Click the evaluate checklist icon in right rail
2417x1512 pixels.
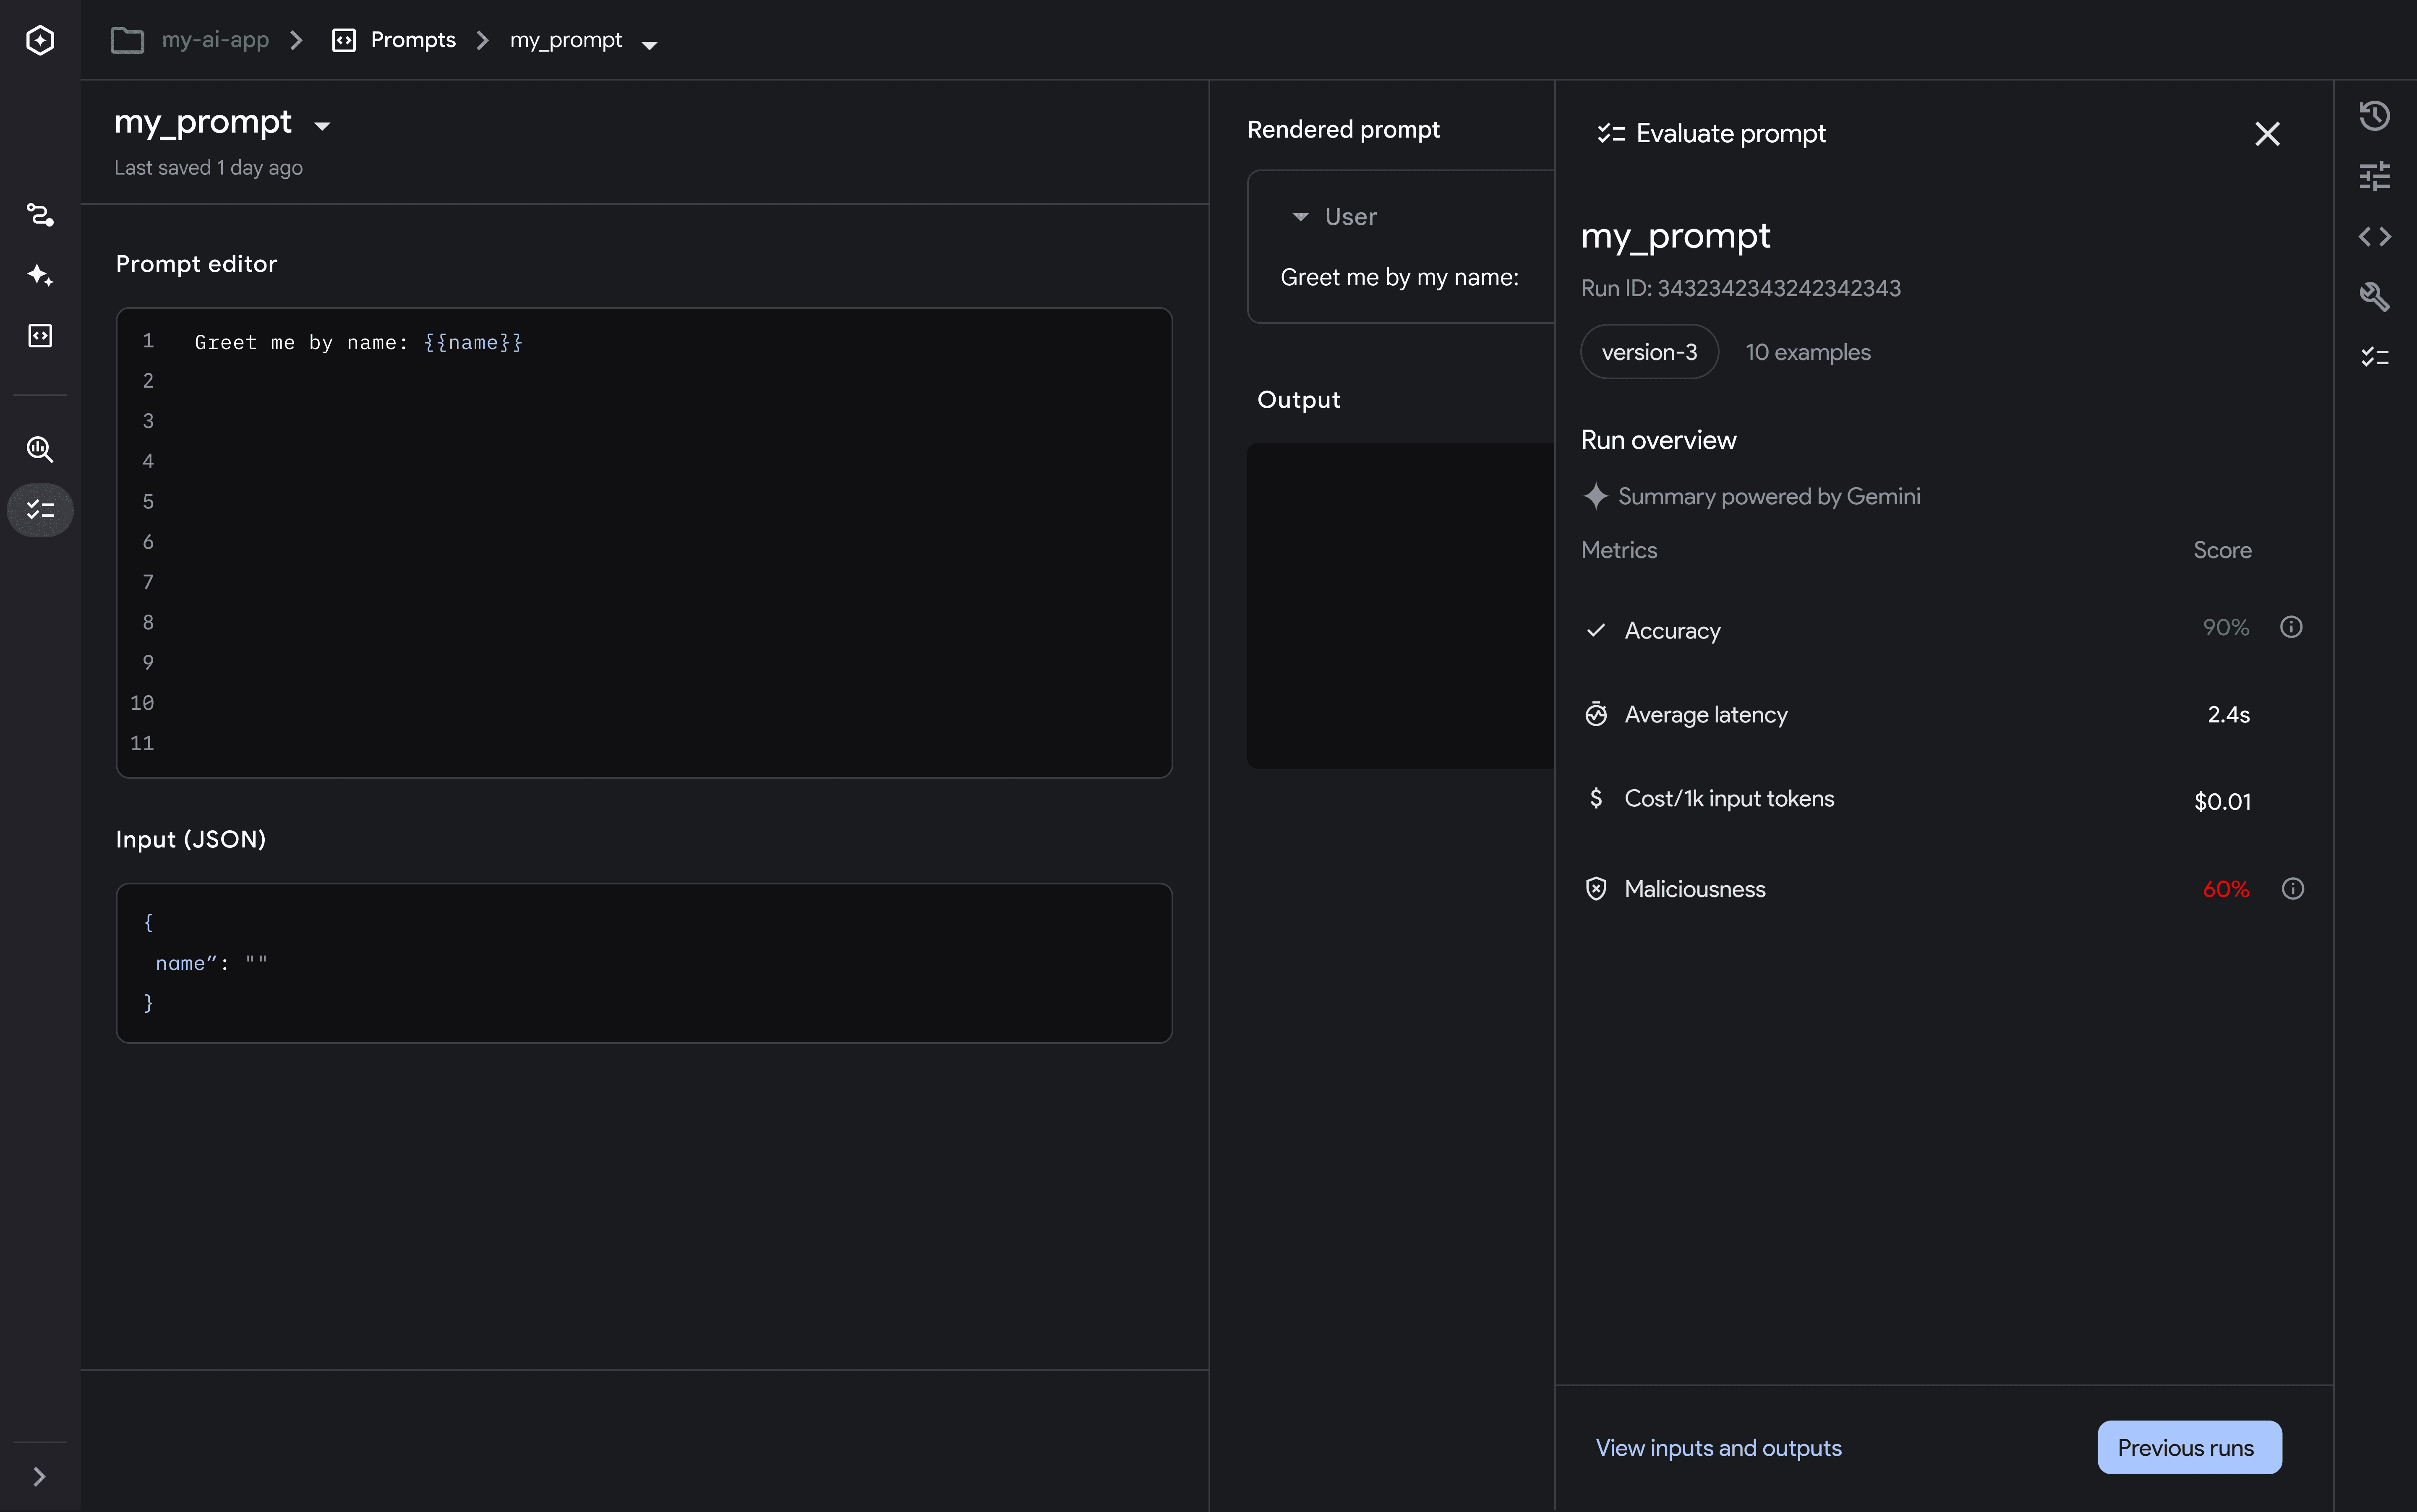tap(2374, 357)
